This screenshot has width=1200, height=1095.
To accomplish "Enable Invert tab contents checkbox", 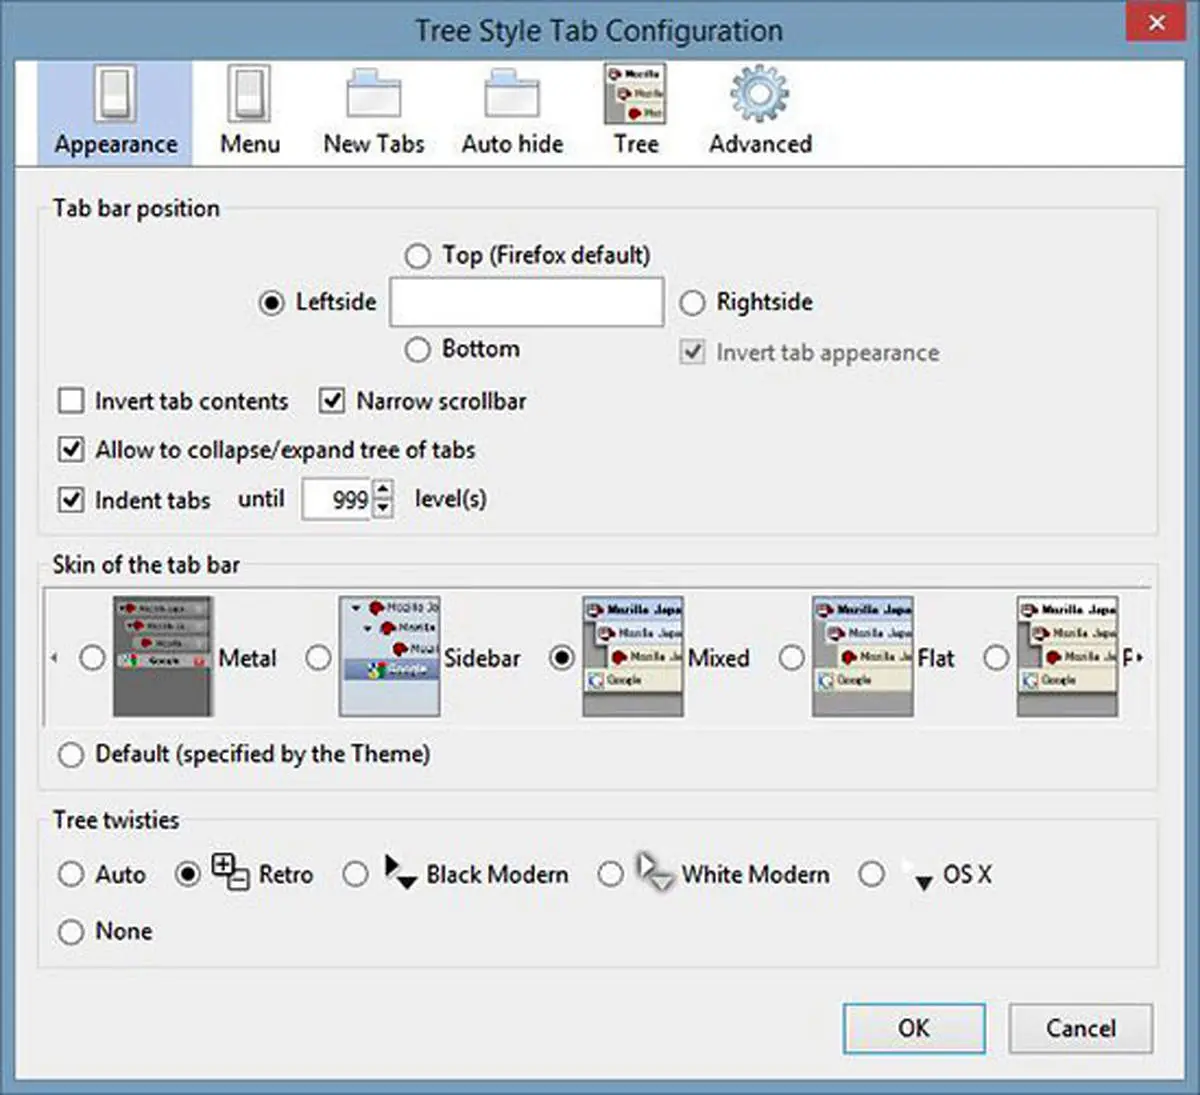I will [x=71, y=402].
